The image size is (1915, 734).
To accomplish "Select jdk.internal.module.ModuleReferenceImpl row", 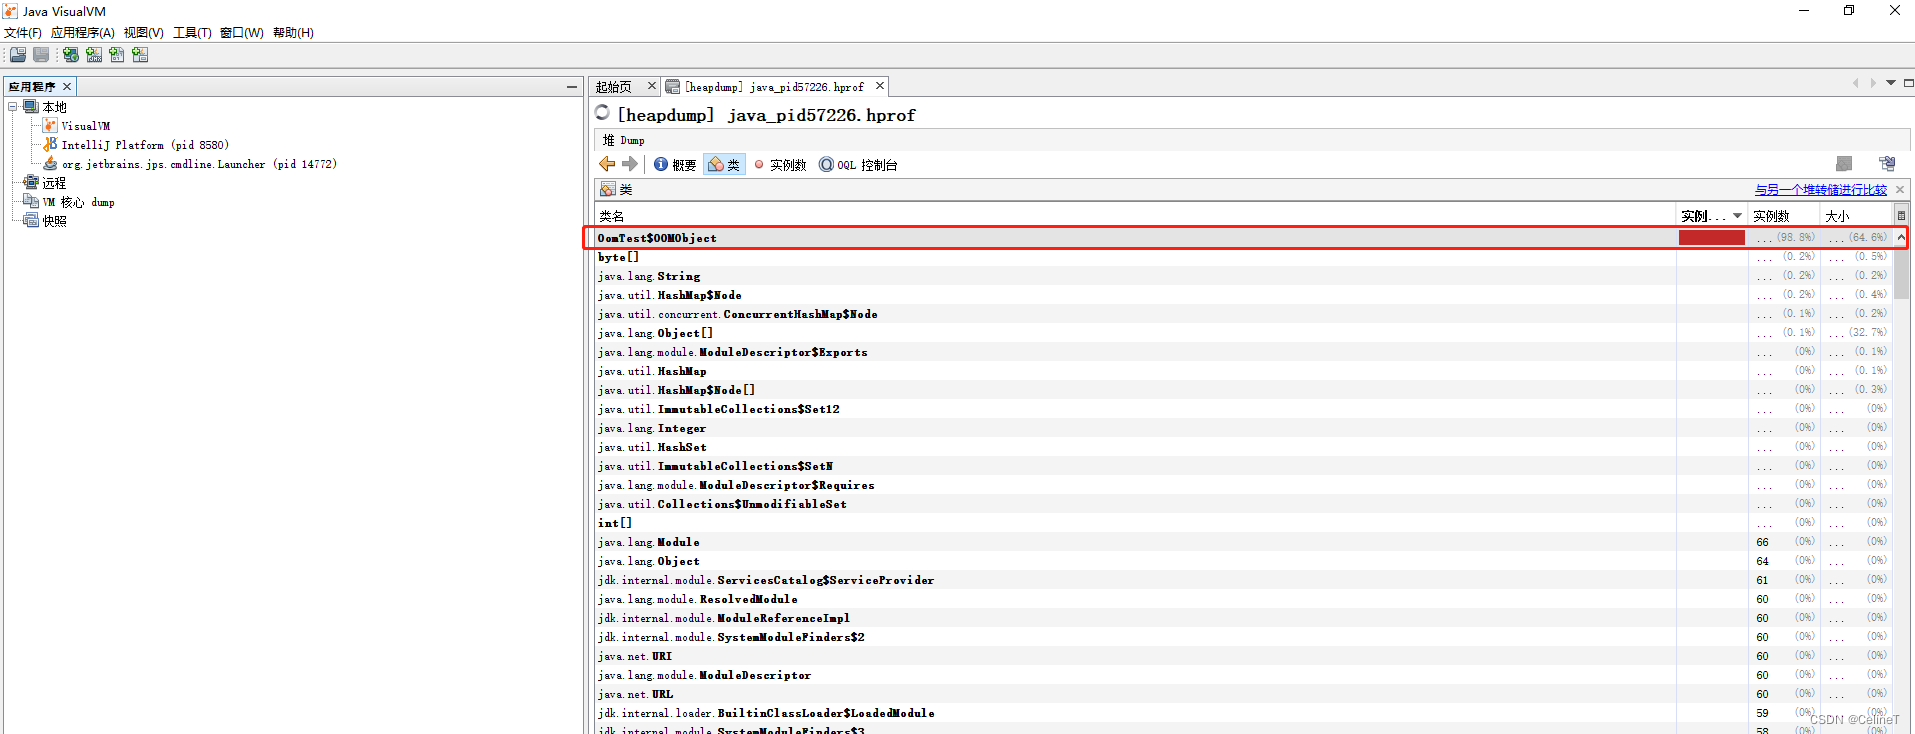I will click(x=1244, y=618).
